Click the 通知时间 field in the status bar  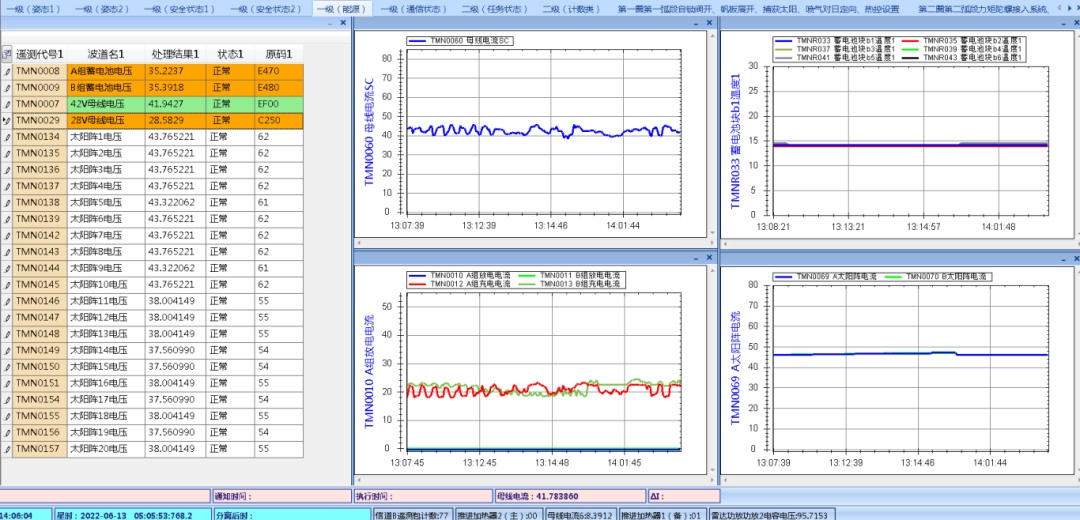(x=281, y=495)
